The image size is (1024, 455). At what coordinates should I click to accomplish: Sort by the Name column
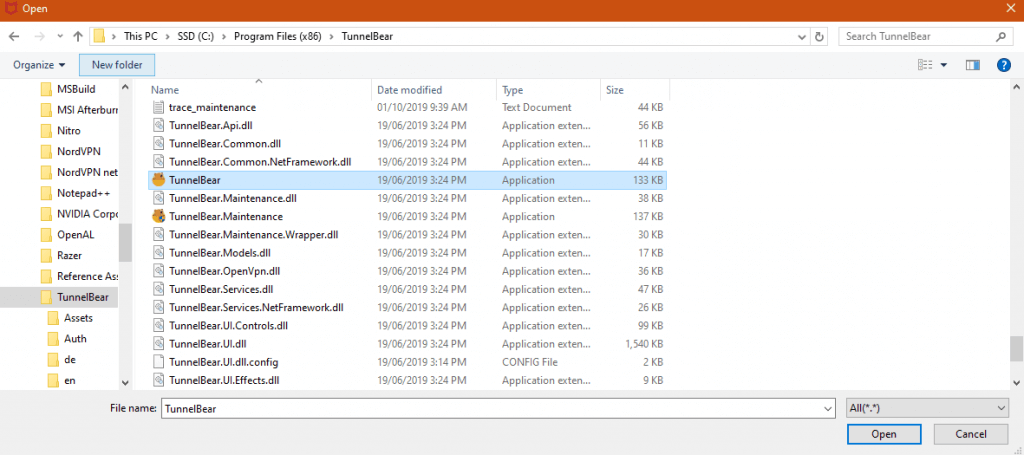tap(165, 90)
